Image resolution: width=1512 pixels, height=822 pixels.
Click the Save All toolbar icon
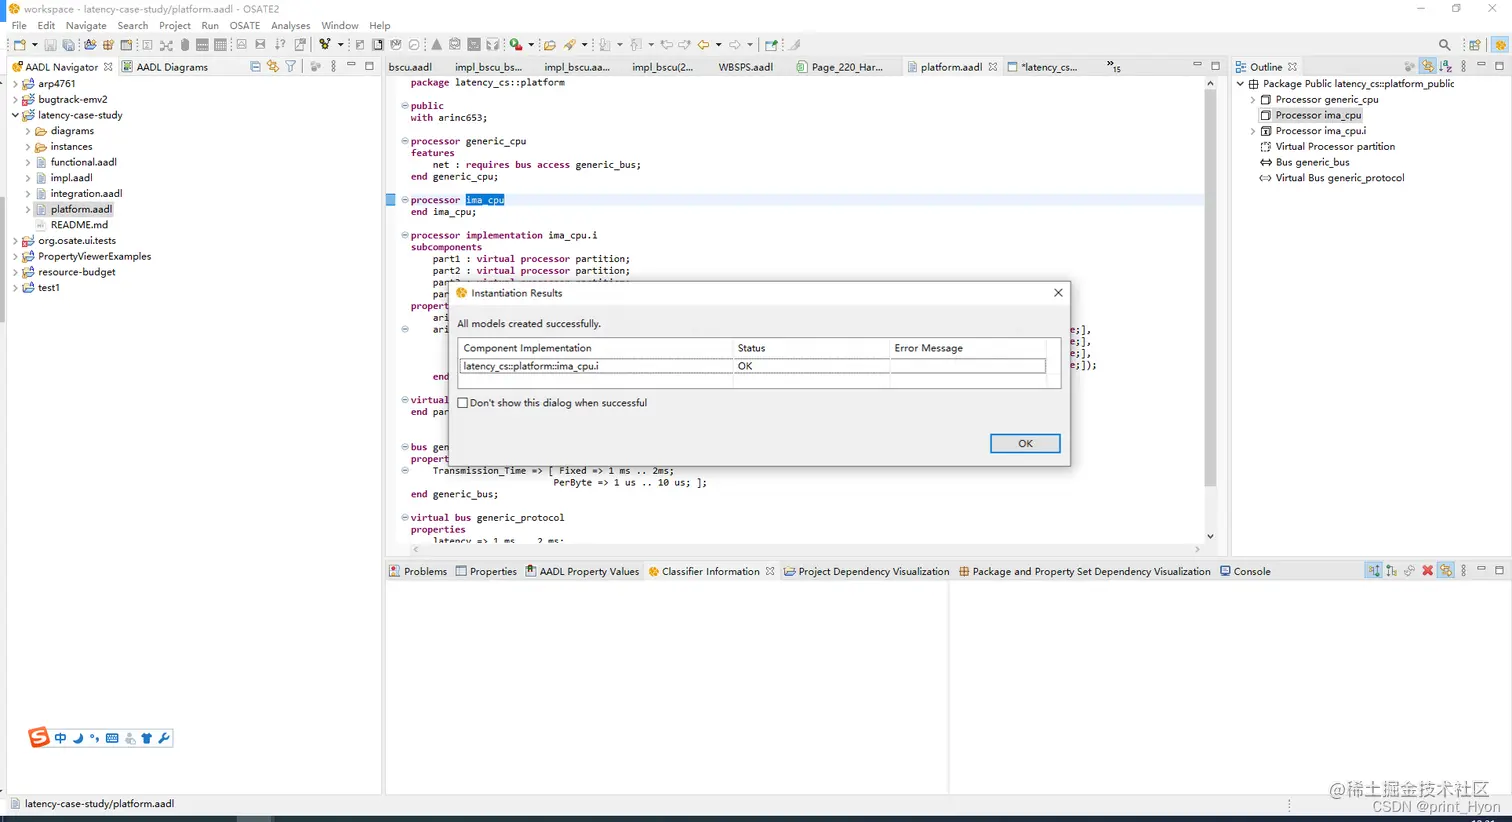68,45
